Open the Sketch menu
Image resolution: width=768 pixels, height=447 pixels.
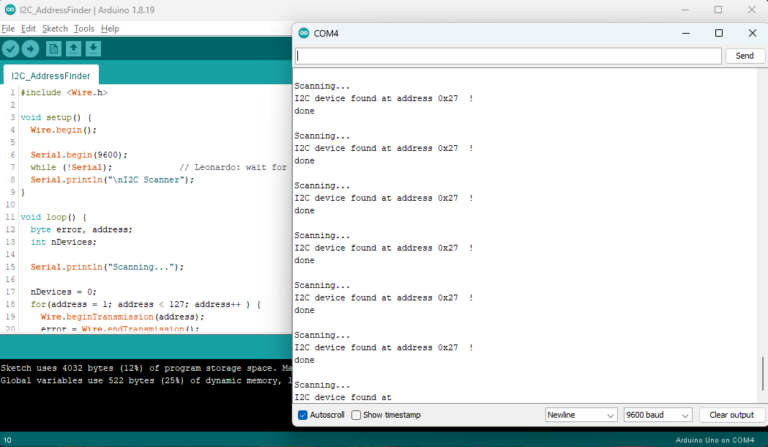54,29
